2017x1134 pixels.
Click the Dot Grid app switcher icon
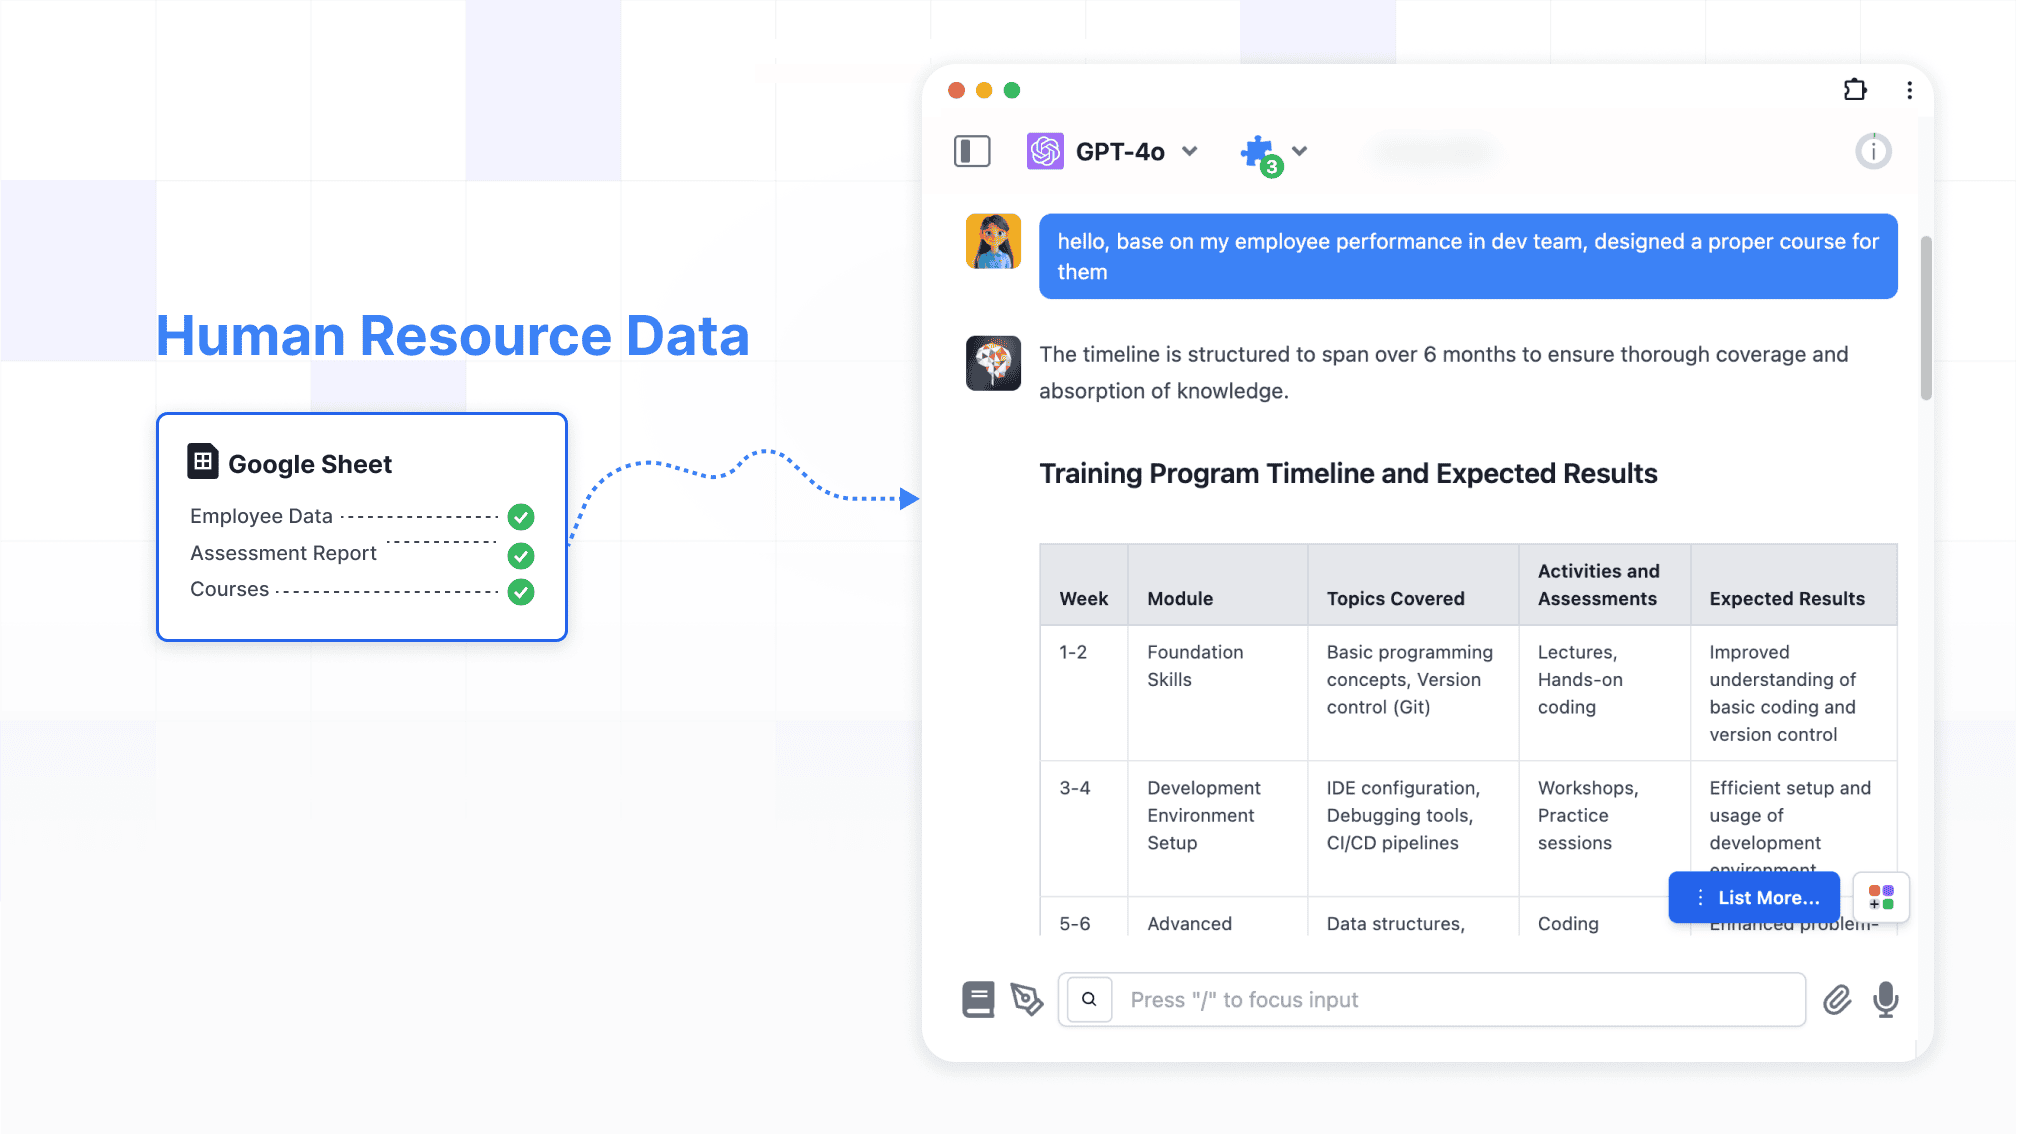[1881, 897]
